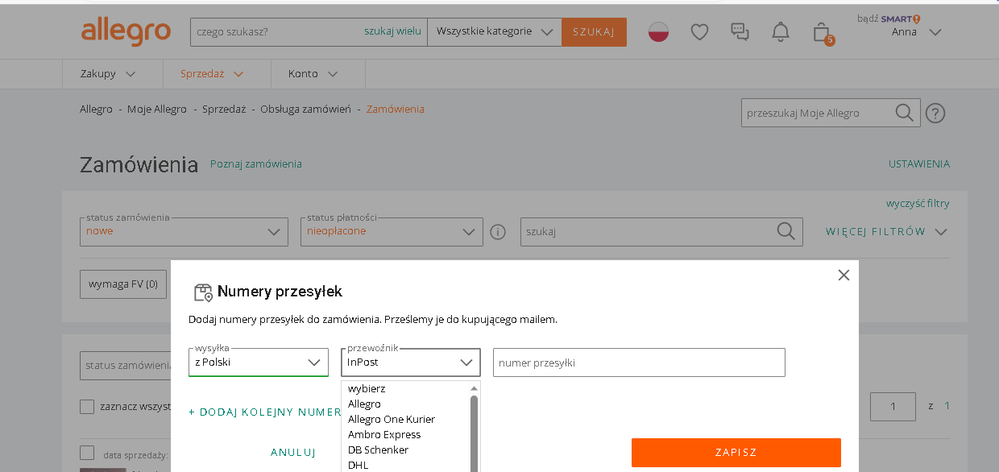
Task: Open notifications bell icon
Action: pyautogui.click(x=780, y=32)
